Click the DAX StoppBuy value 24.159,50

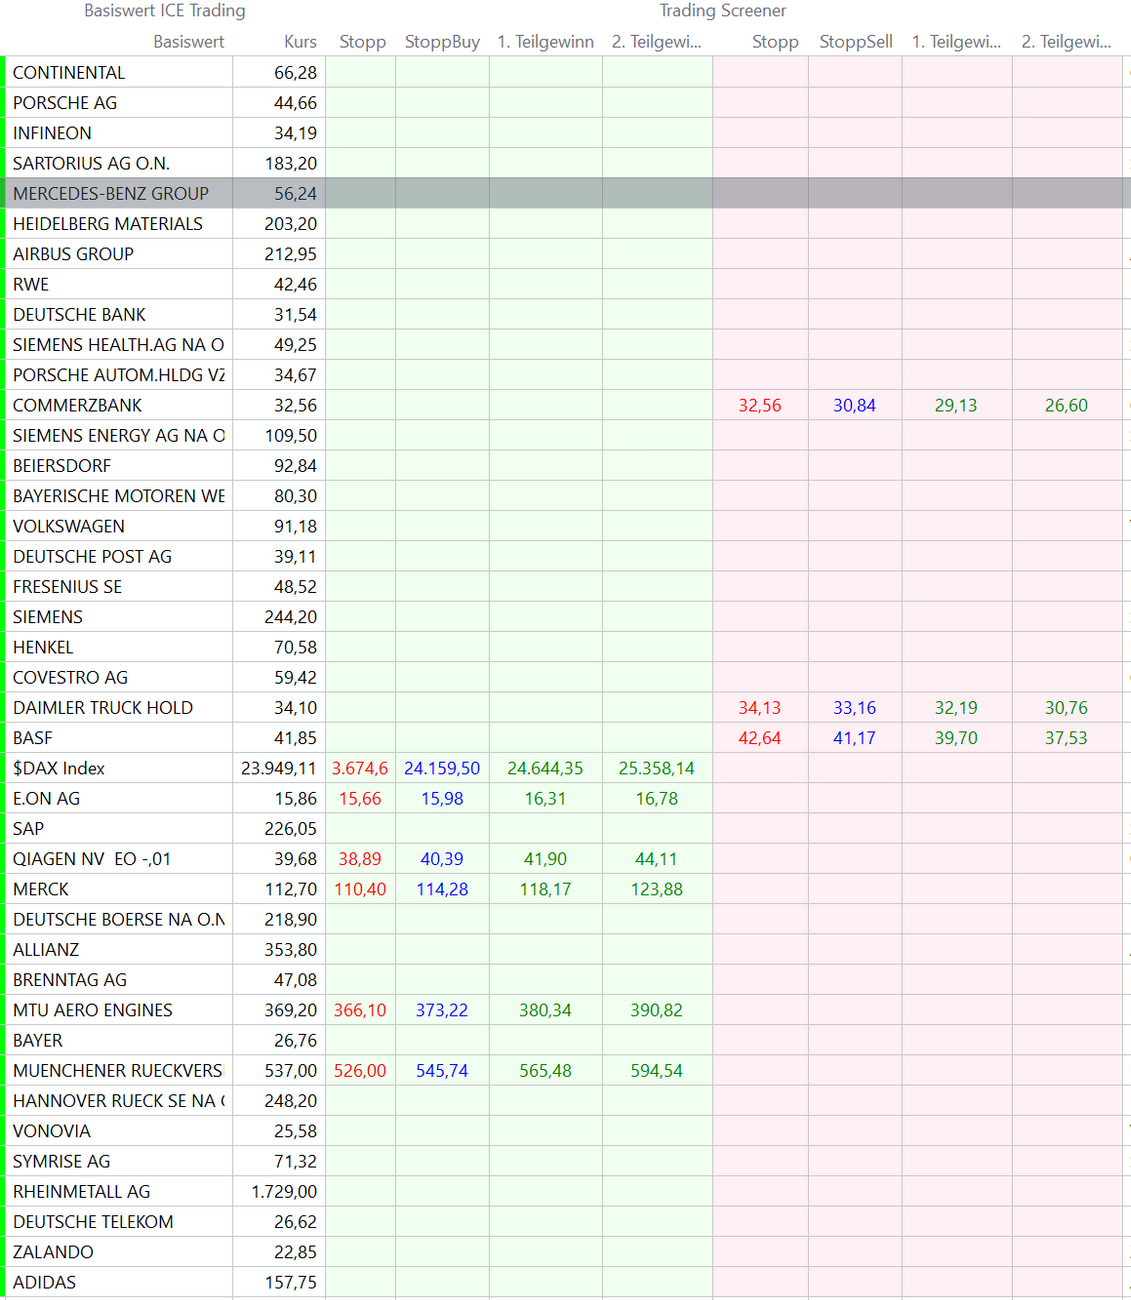click(442, 769)
